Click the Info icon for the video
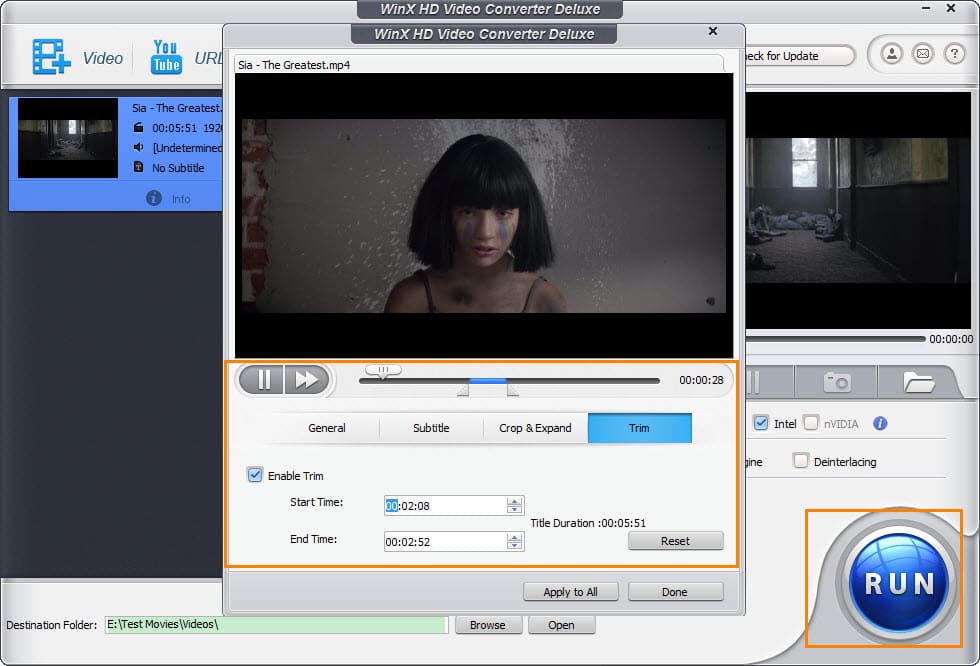Viewport: 980px width, 666px height. (154, 198)
